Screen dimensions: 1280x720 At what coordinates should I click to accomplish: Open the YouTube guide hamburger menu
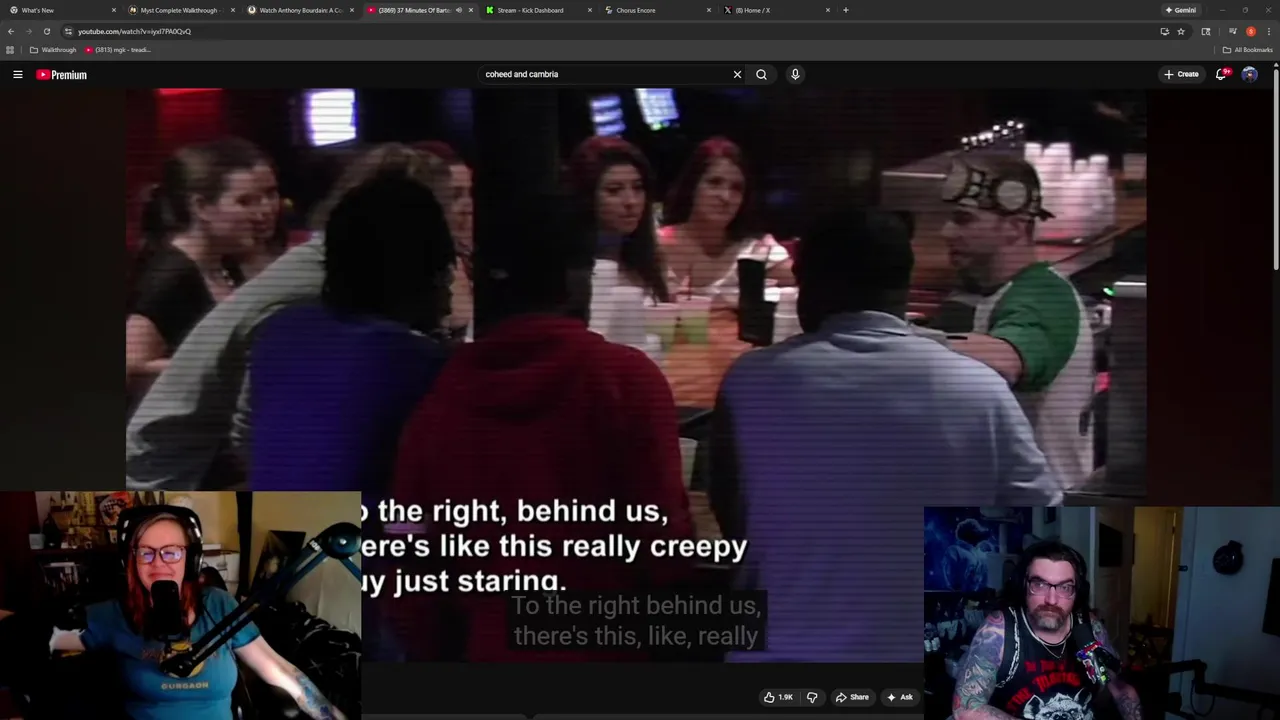click(17, 74)
